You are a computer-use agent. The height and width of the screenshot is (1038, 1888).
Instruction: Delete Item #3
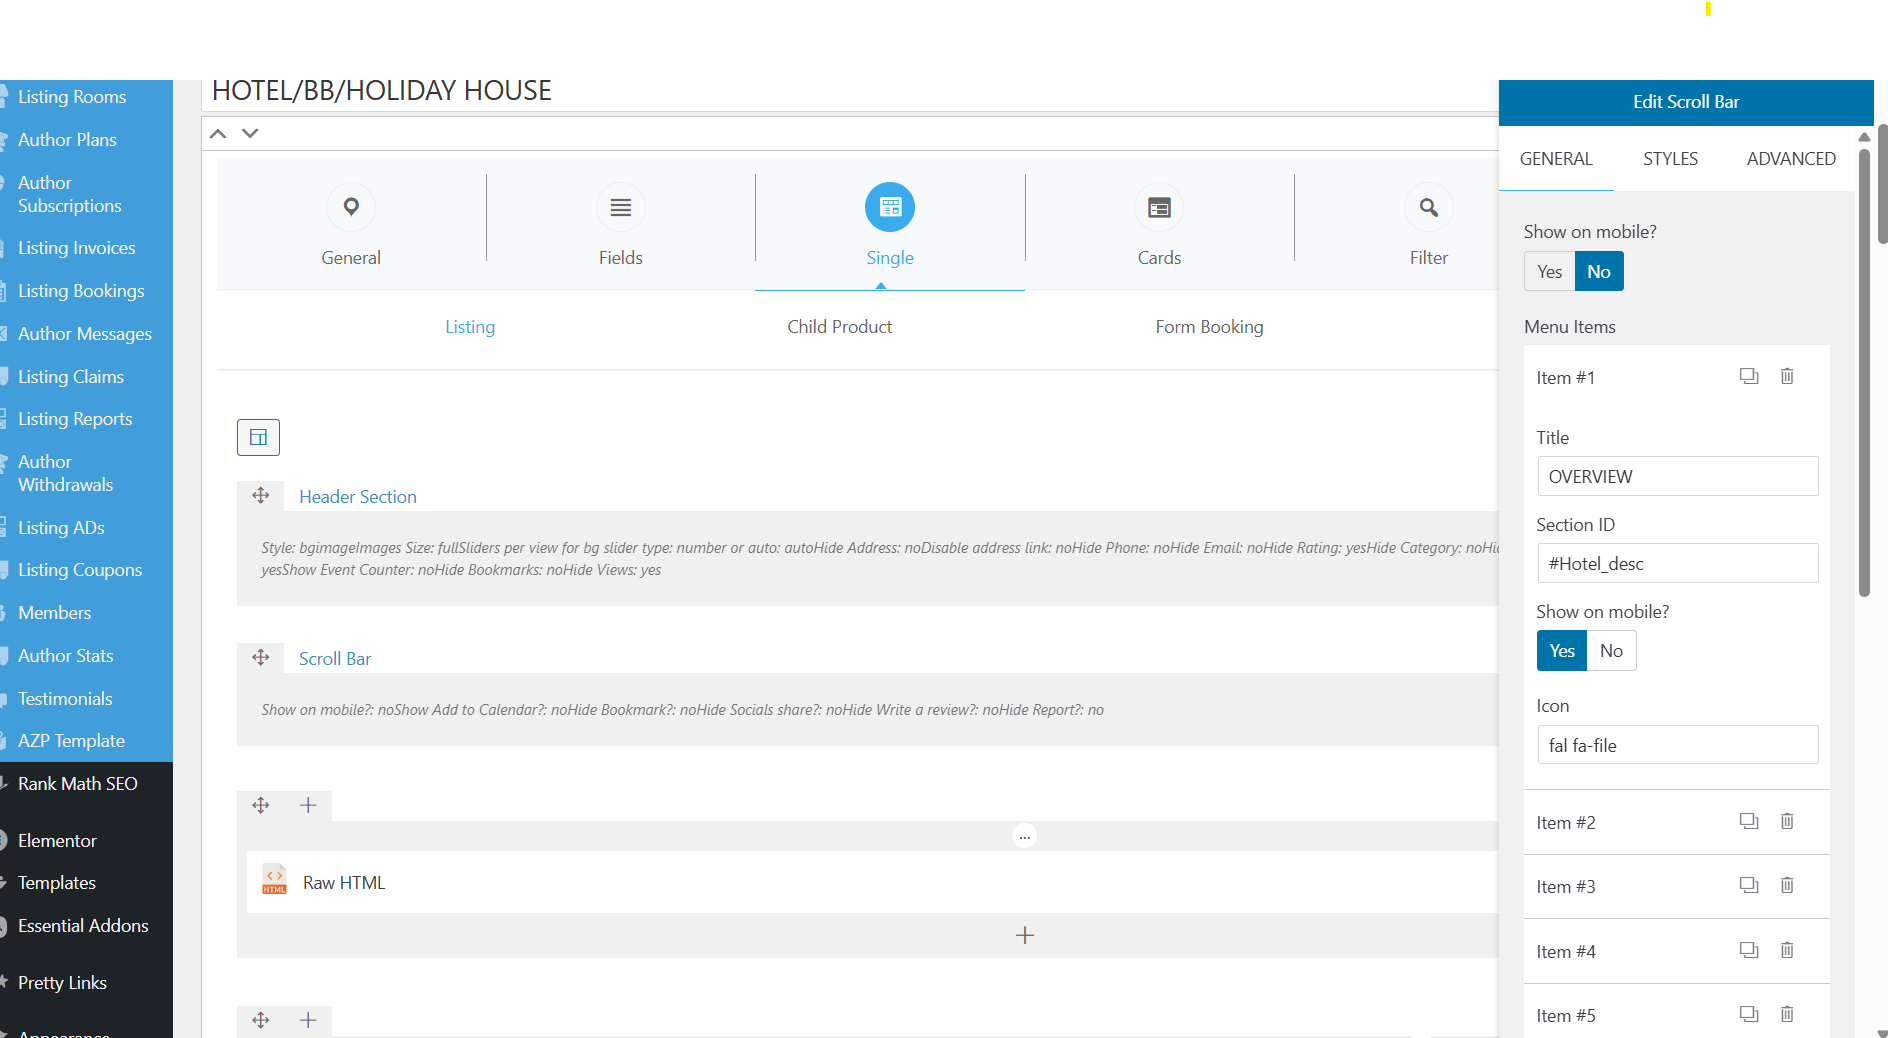pyautogui.click(x=1787, y=885)
